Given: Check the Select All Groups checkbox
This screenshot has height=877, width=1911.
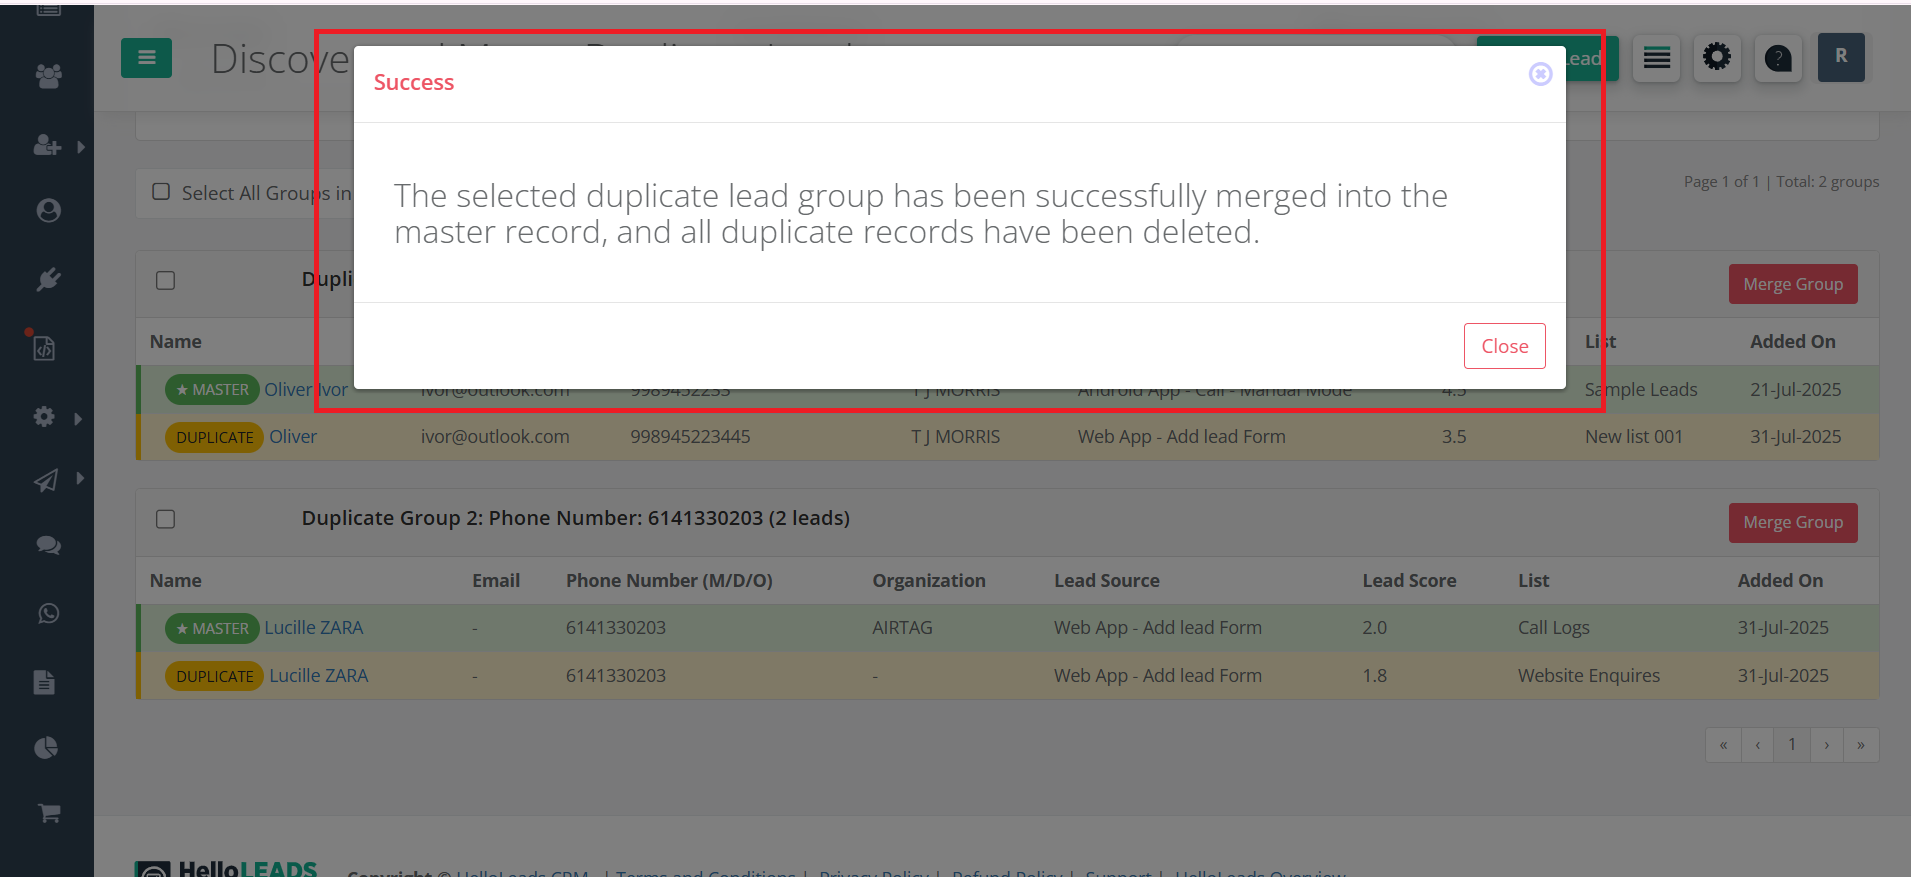Looking at the screenshot, I should (161, 192).
